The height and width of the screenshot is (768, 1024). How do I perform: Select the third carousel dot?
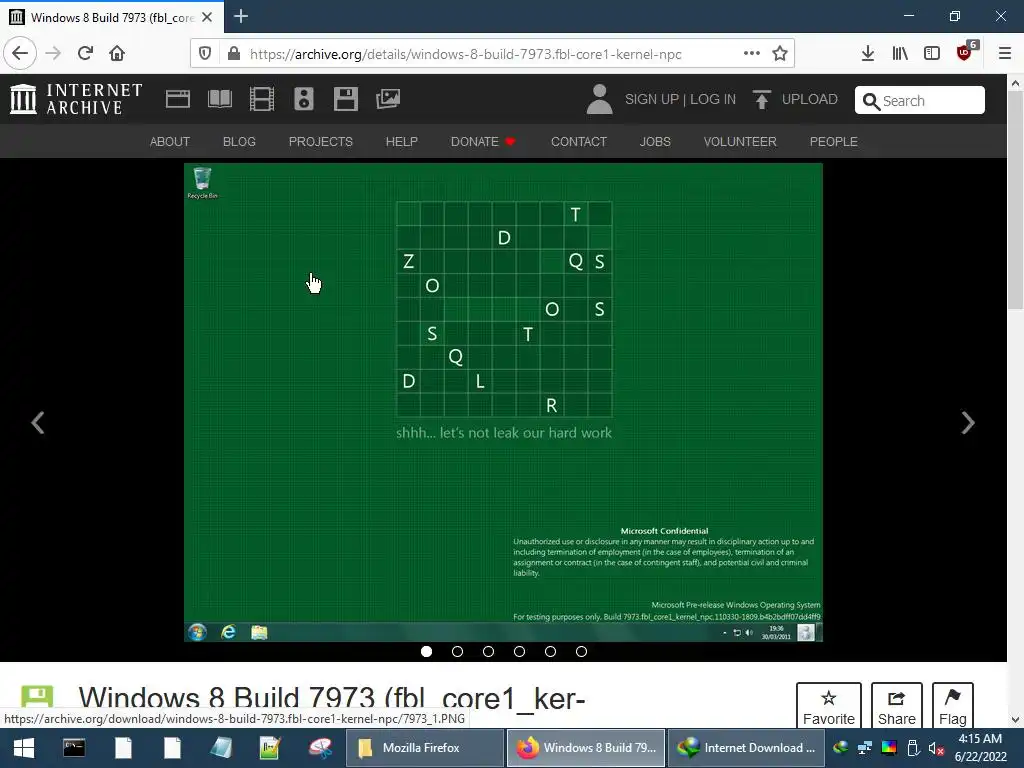coord(488,651)
